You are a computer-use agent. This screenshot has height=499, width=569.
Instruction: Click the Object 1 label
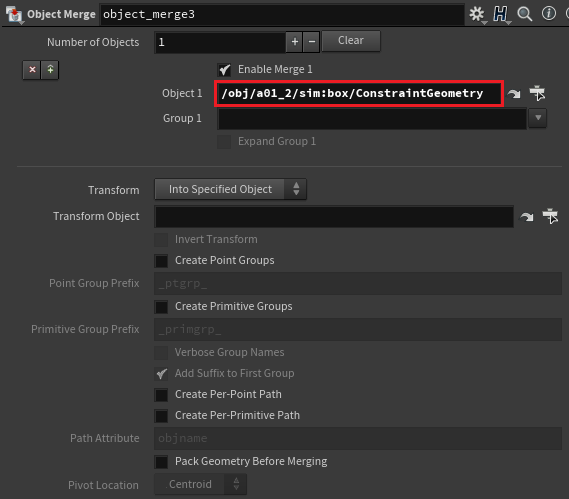182,94
